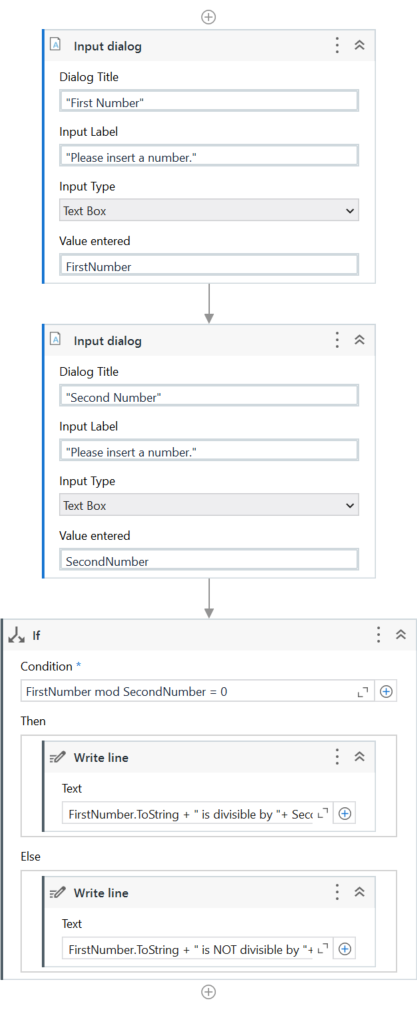
Task: Add activity using bottom plus icon
Action: tap(208, 992)
